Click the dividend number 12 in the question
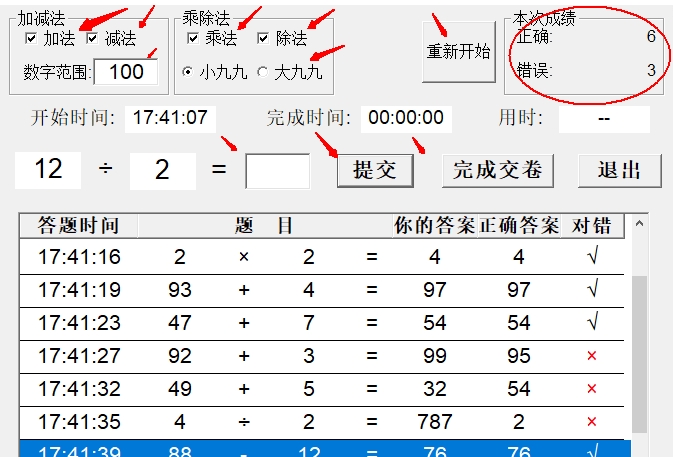The height and width of the screenshot is (457, 673). point(48,170)
